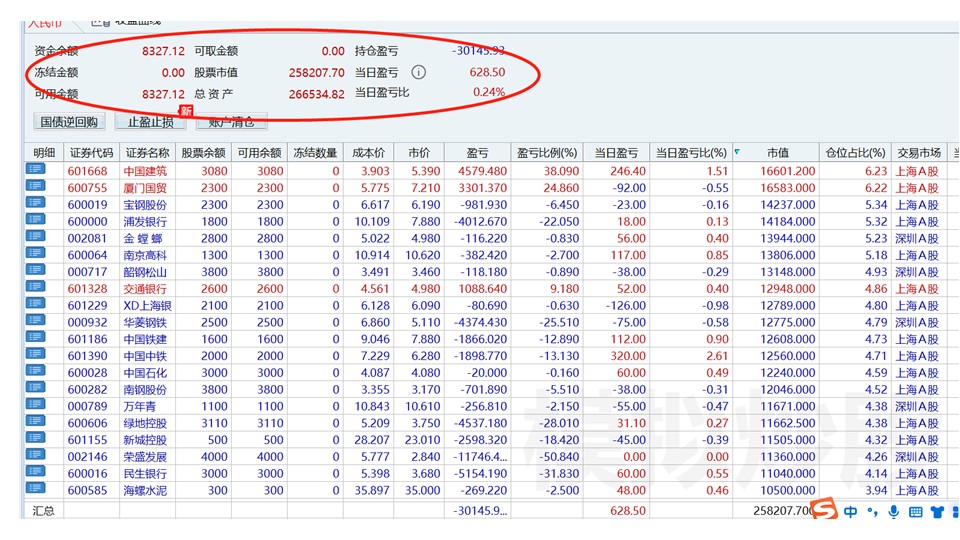Image resolution: width=960 pixels, height=540 pixels.
Task: Sort by 可用余额 column header
Action: click(x=260, y=152)
